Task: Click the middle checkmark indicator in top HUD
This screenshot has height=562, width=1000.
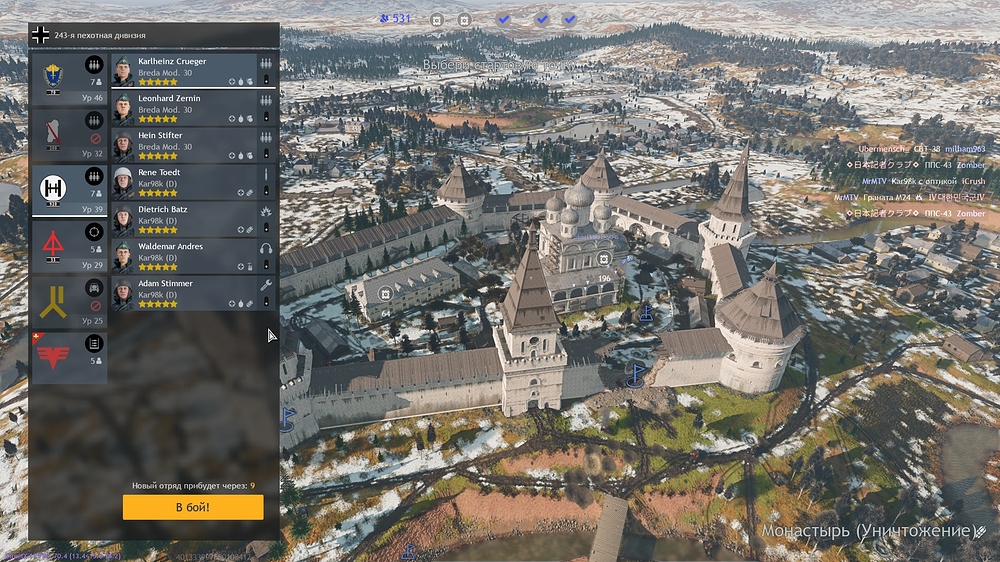Action: click(542, 20)
